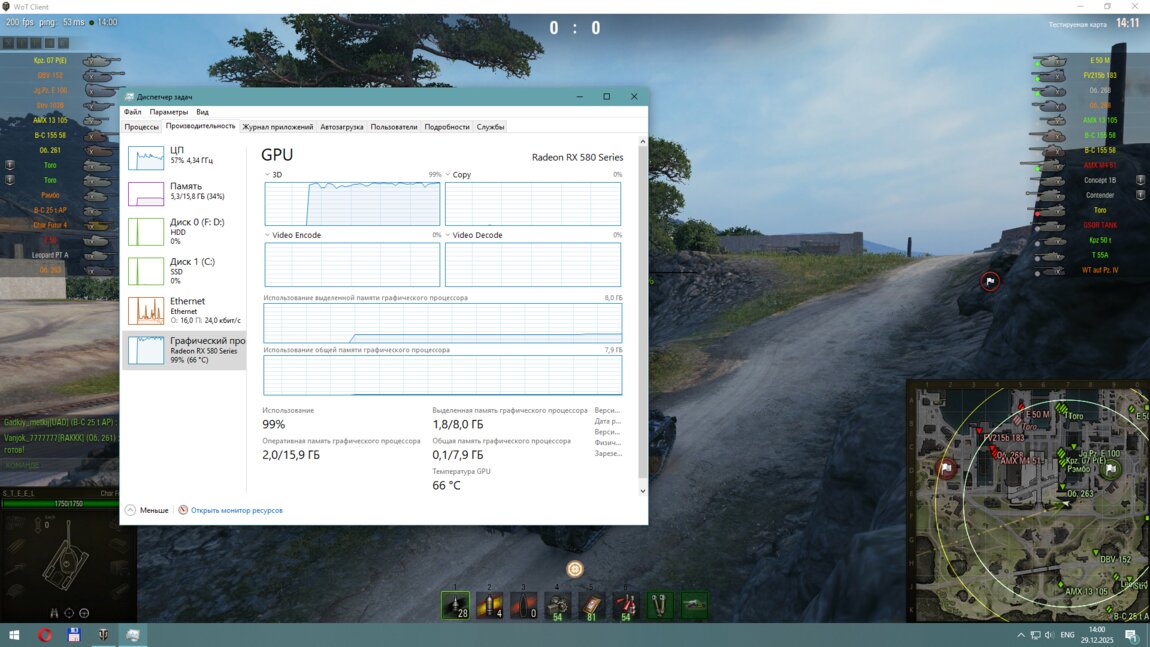
Task: Select the second shell slot with 4 rounds
Action: click(x=489, y=605)
